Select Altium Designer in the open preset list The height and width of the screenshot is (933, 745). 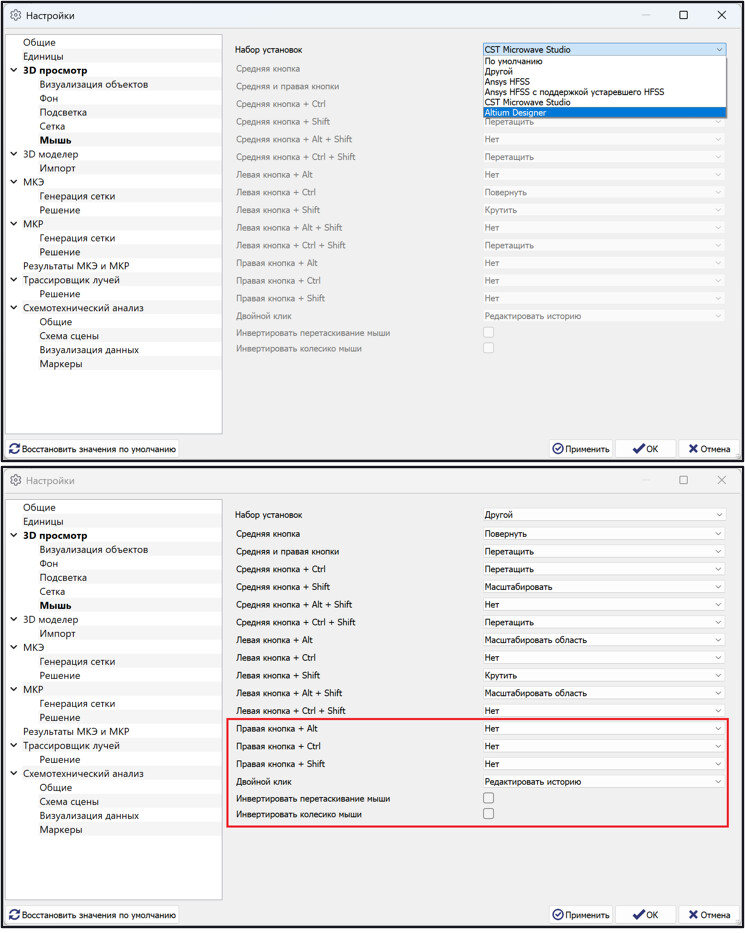[515, 113]
